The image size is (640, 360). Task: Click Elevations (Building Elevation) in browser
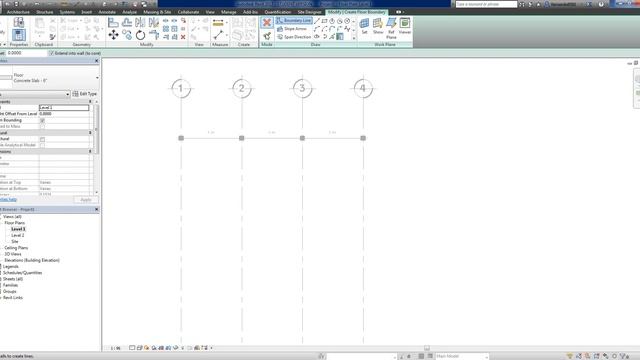click(x=32, y=260)
